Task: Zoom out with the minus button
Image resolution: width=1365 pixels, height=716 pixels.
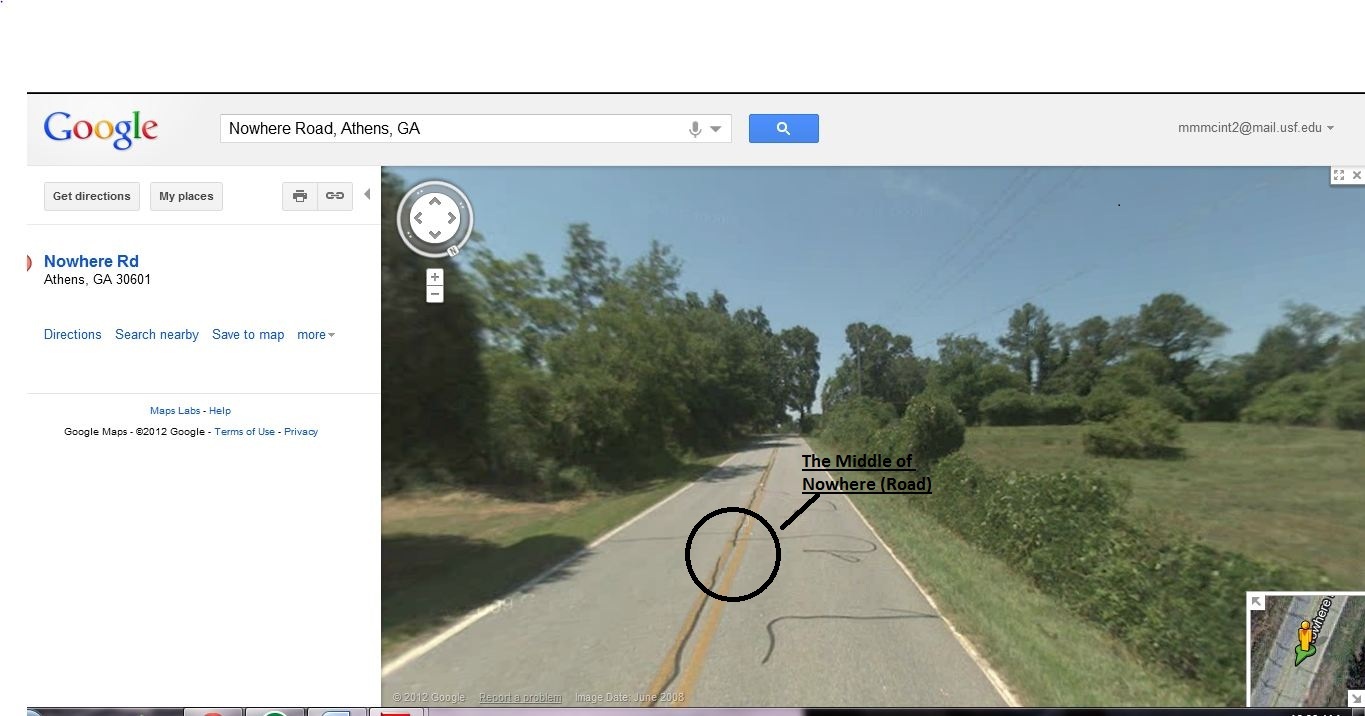Action: click(x=434, y=294)
